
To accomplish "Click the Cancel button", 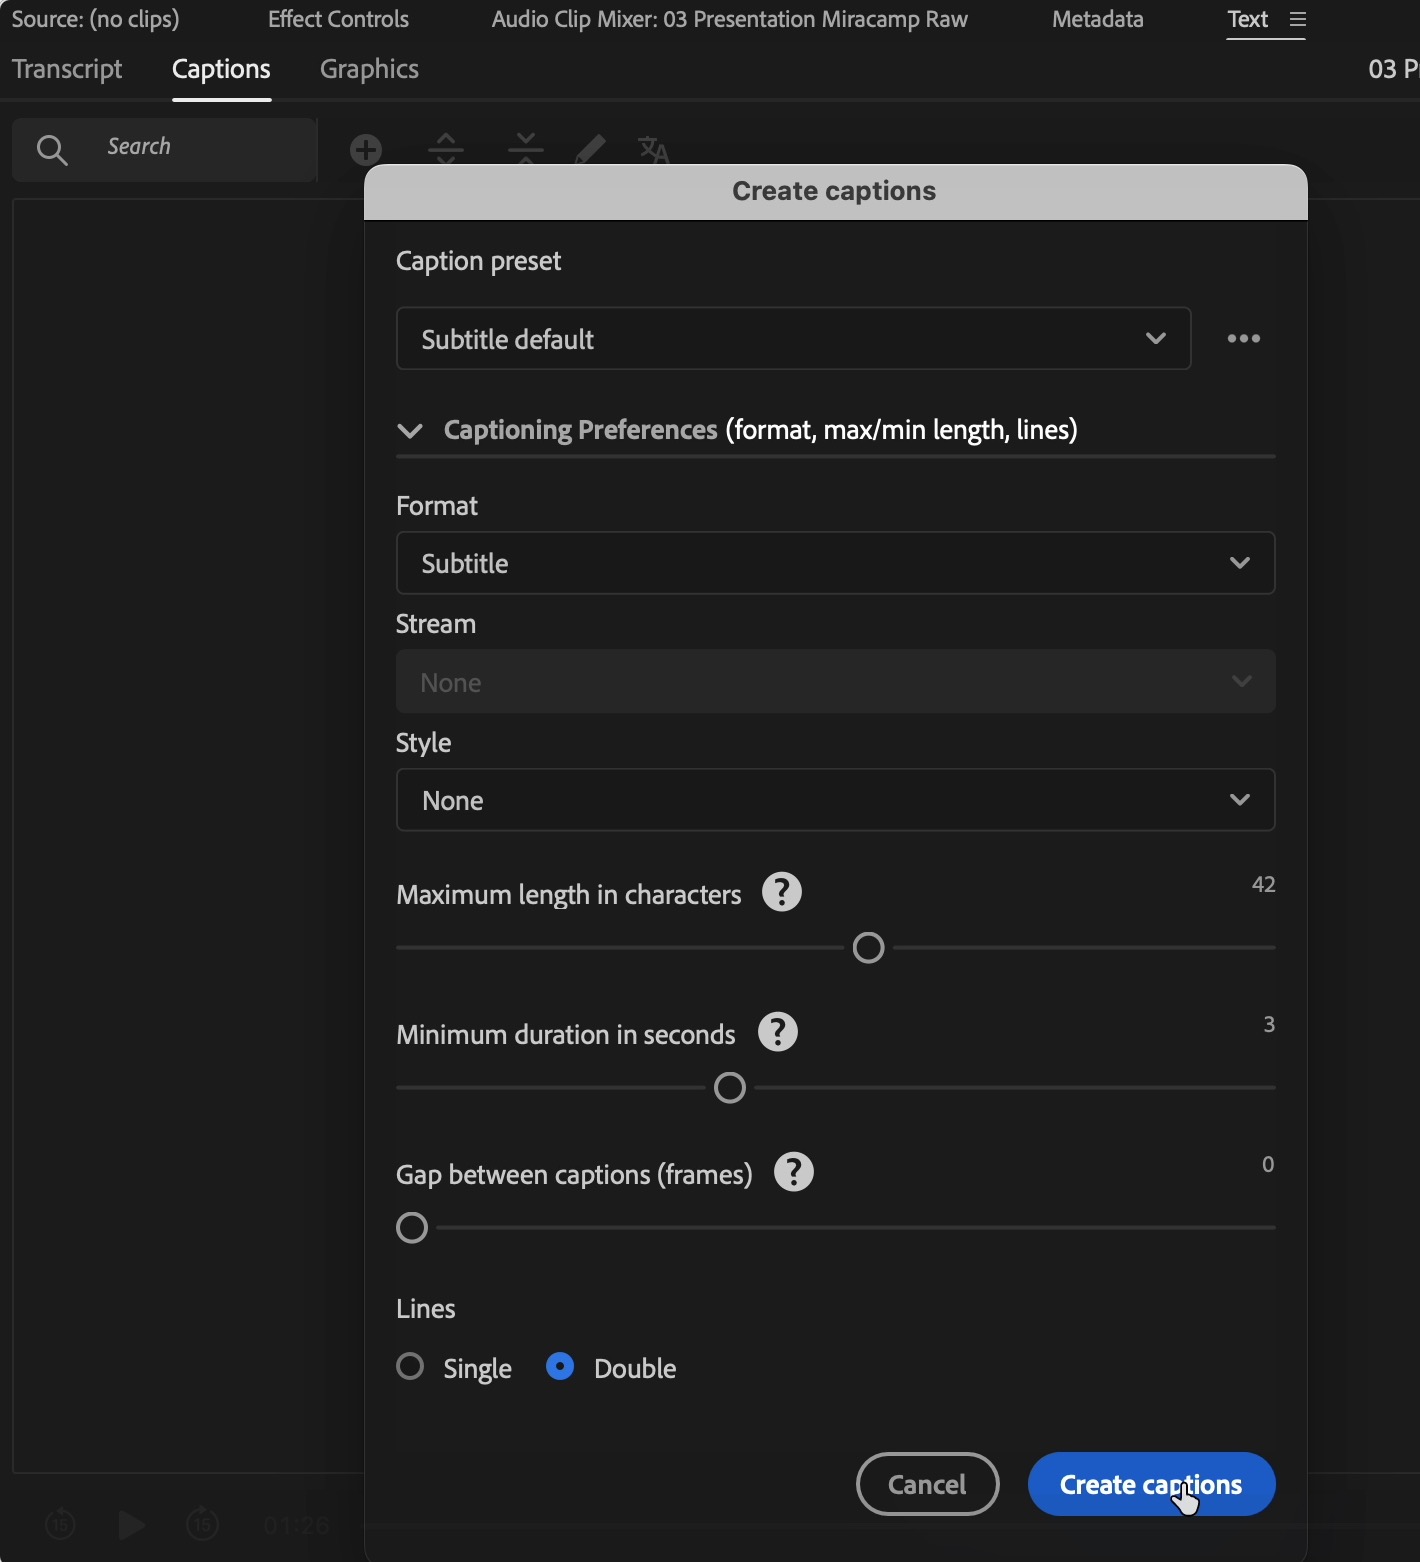I will pos(928,1484).
